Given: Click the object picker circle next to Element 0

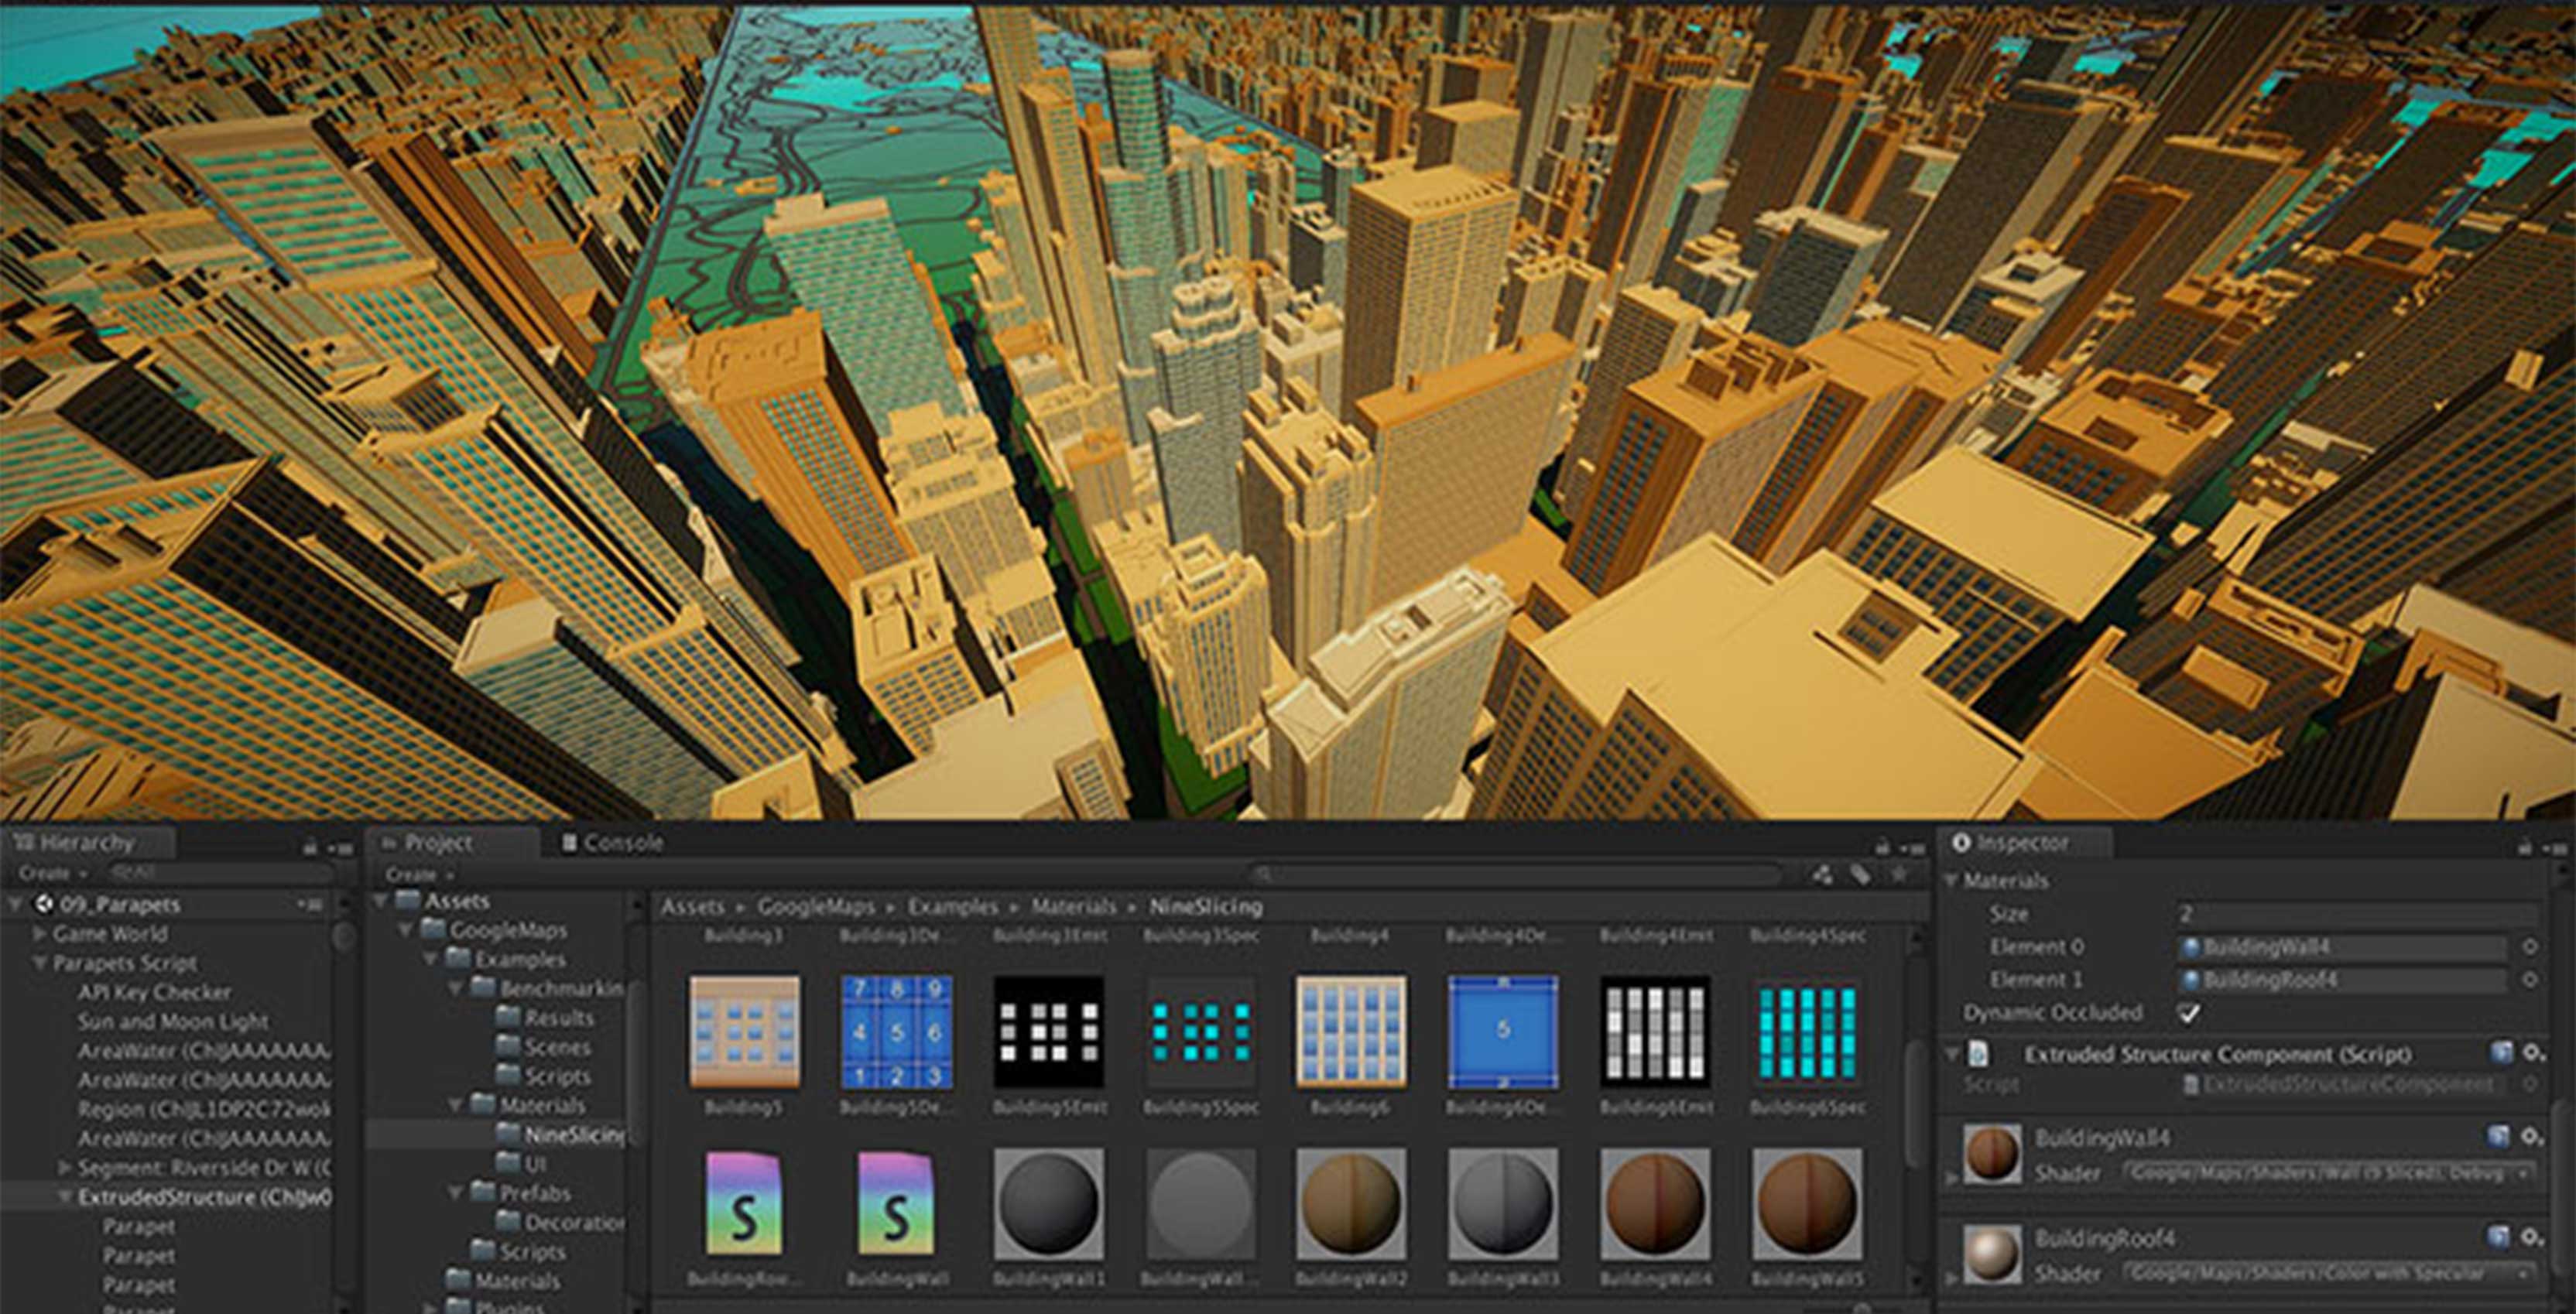Looking at the screenshot, I should 2530,946.
